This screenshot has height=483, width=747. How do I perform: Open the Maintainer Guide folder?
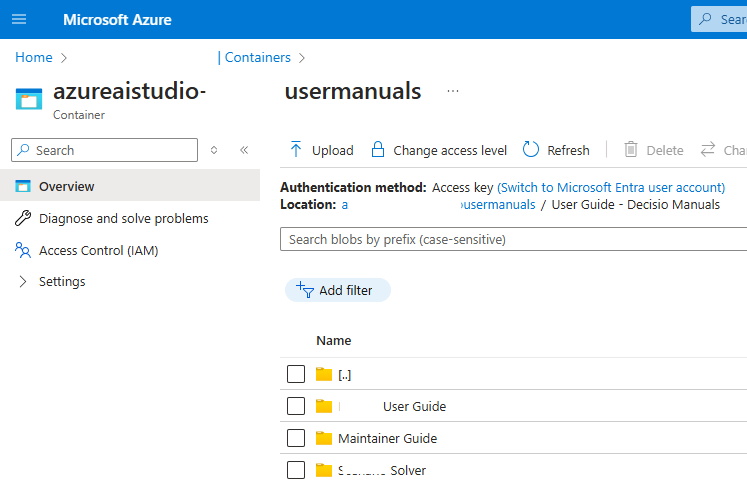(387, 438)
